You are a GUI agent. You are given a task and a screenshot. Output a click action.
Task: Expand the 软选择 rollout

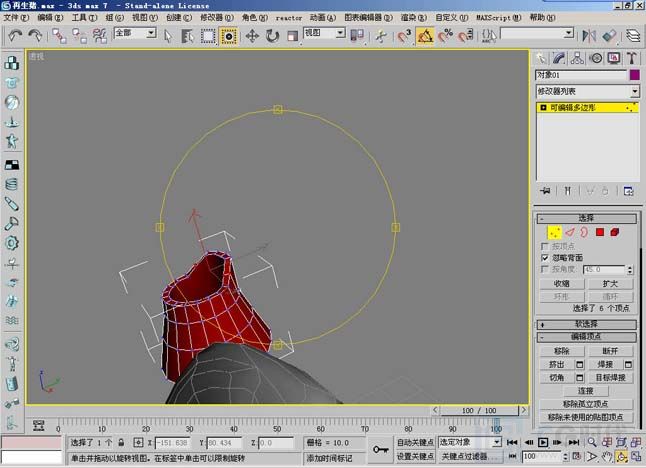[x=586, y=324]
